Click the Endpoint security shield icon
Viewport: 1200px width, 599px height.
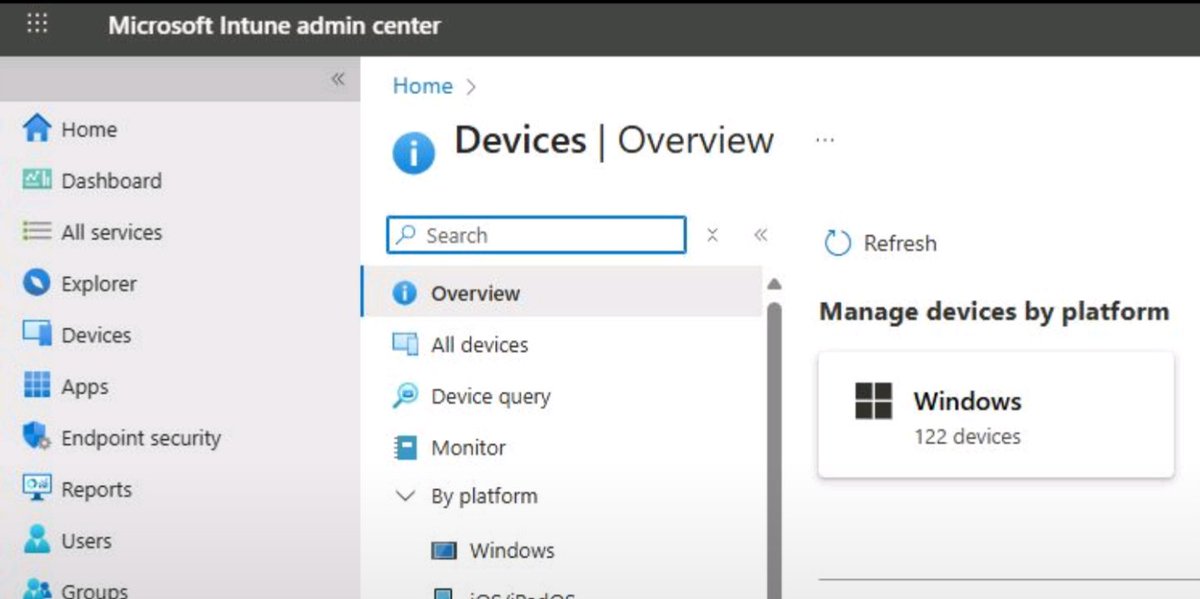click(x=37, y=437)
